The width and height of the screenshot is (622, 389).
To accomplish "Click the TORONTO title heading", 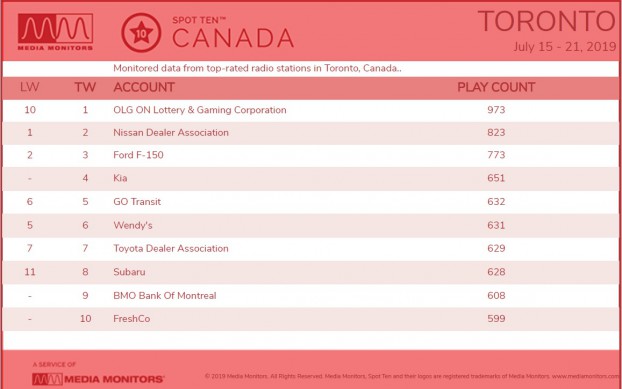I will point(547,21).
